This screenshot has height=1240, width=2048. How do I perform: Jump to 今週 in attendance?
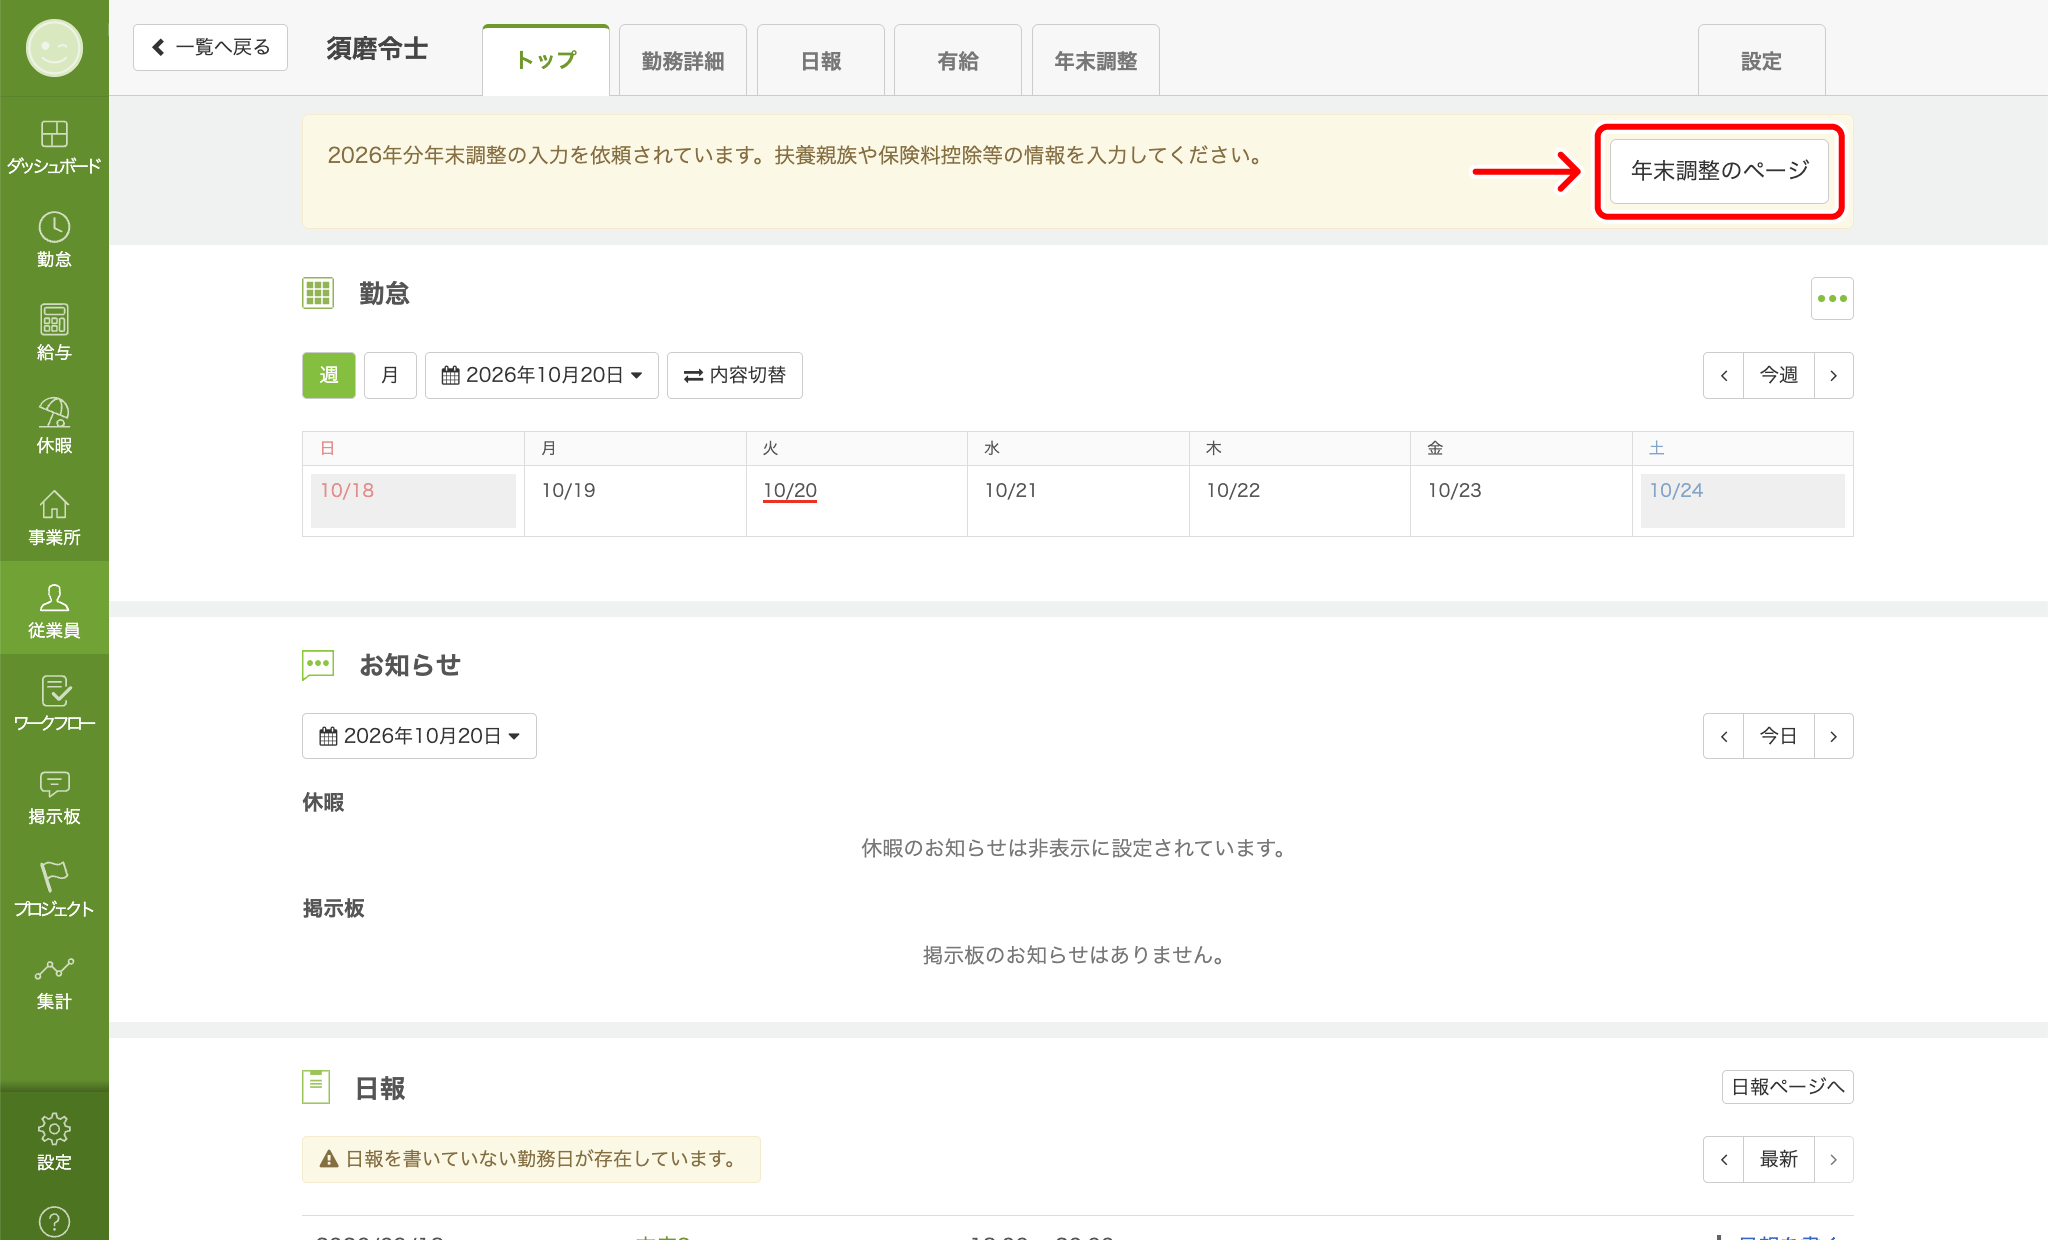1778,375
